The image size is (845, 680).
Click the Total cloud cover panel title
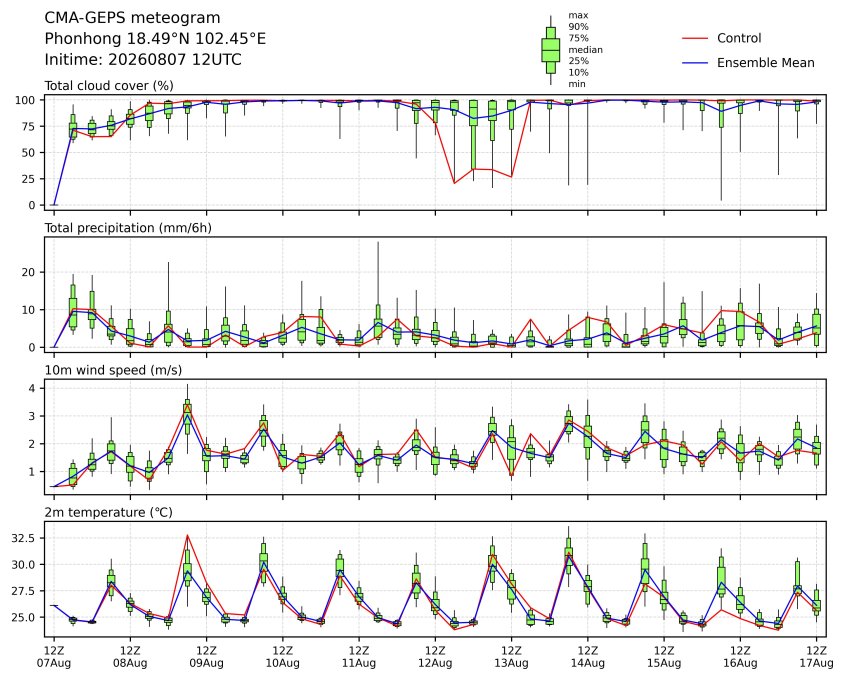[x=109, y=86]
